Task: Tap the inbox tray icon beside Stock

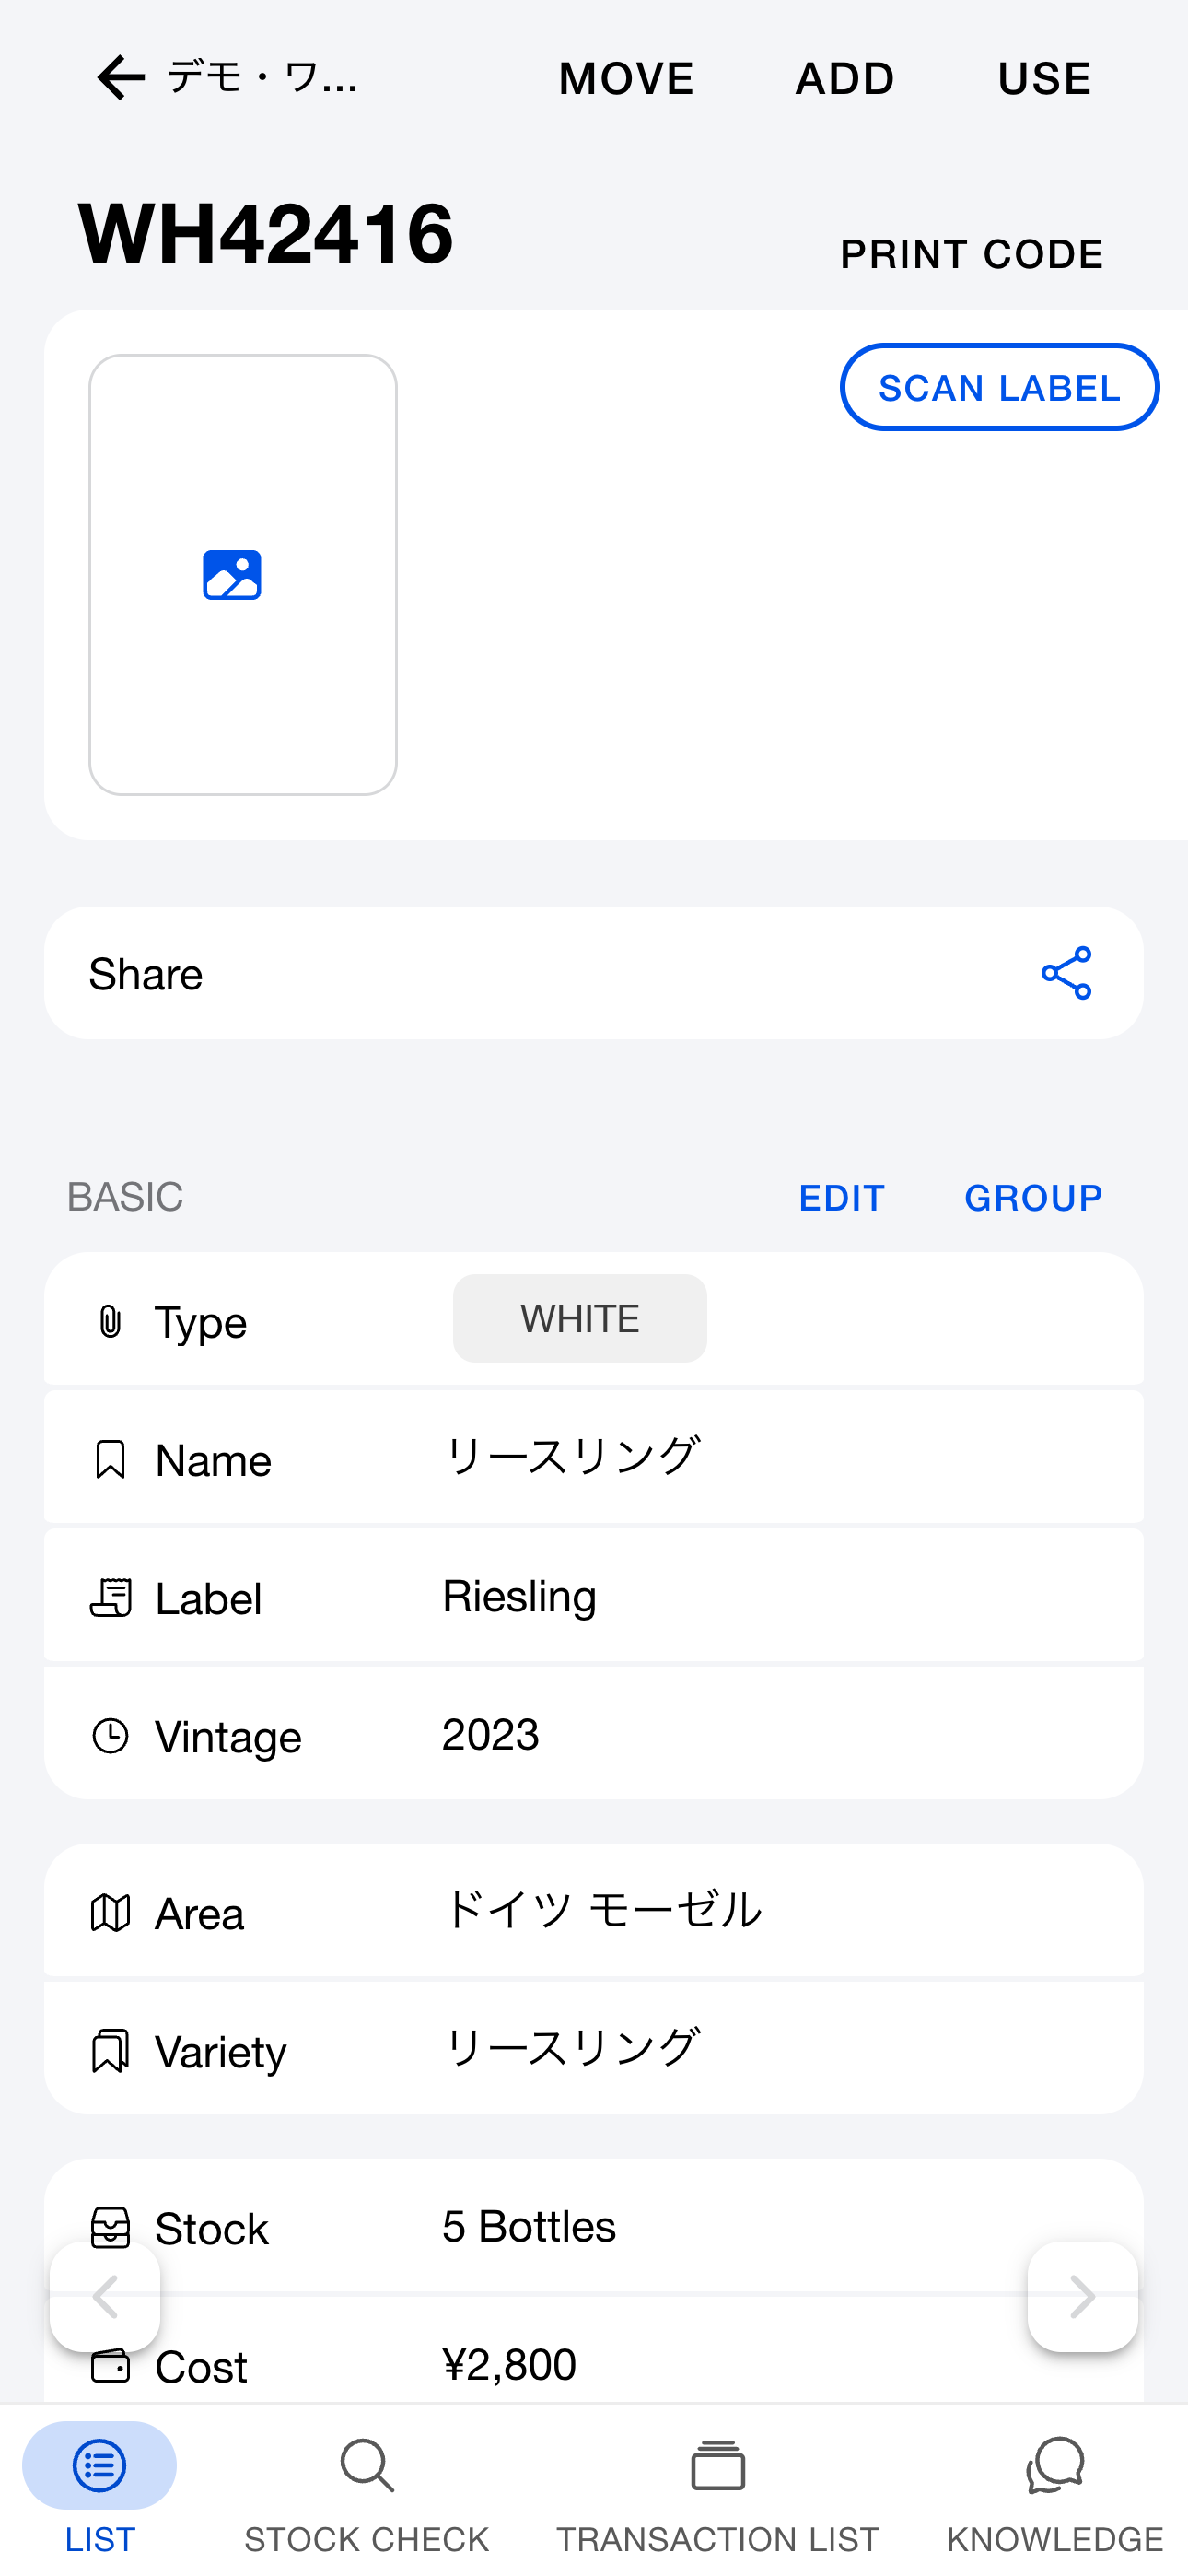Action: 110,2227
